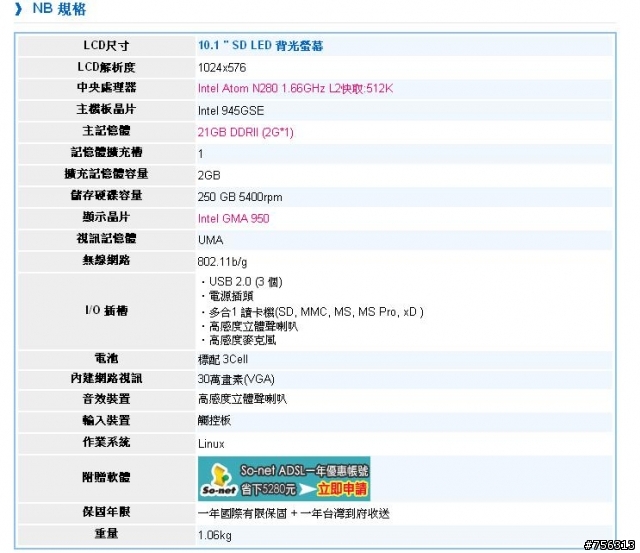640x553 pixels.
Task: Select the 802.11b/g wireless value
Action: pyautogui.click(x=222, y=262)
